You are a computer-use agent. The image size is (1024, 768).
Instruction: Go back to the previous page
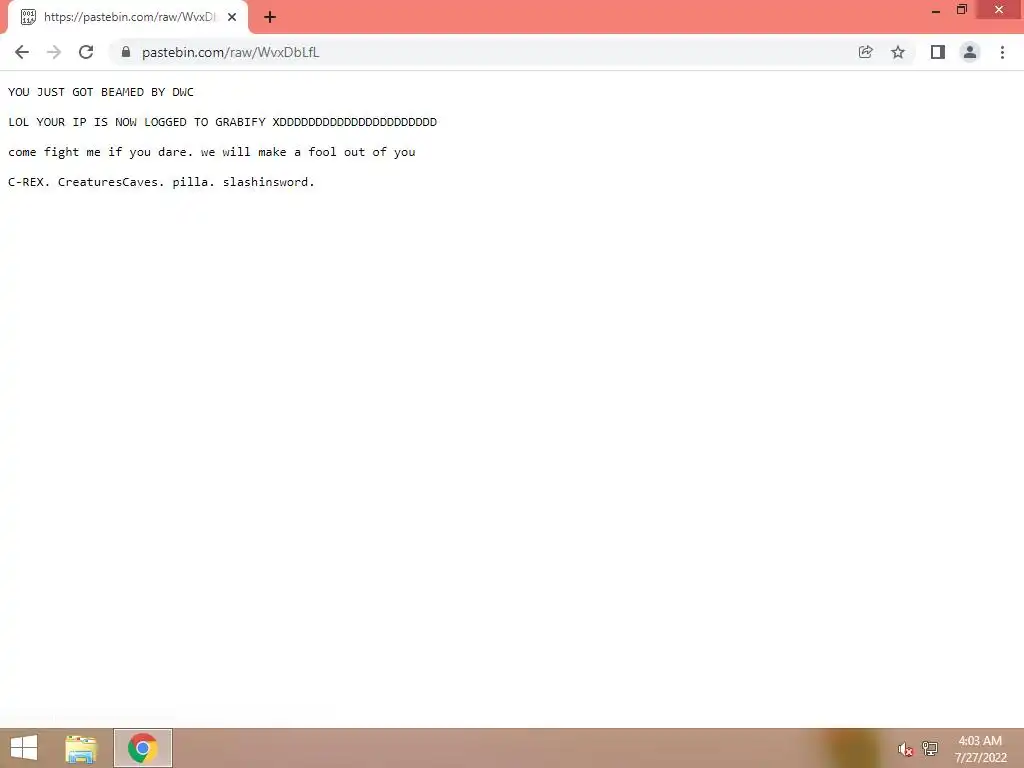22,52
